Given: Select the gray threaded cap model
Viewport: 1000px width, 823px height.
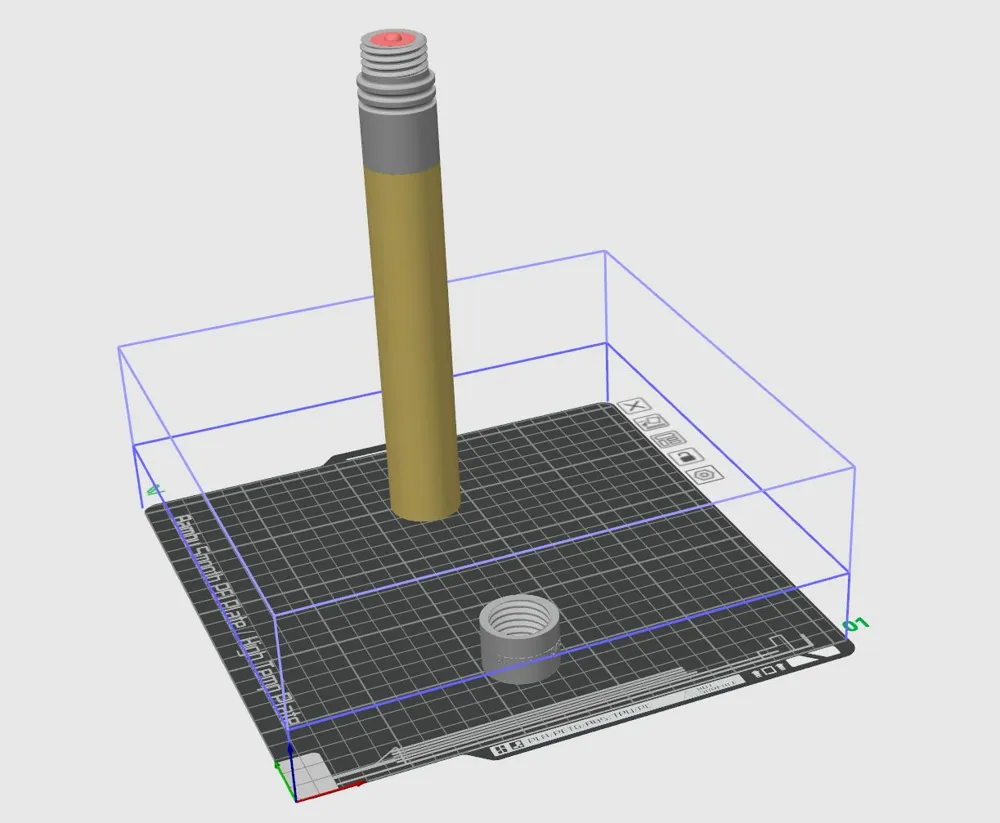Looking at the screenshot, I should coord(520,630).
